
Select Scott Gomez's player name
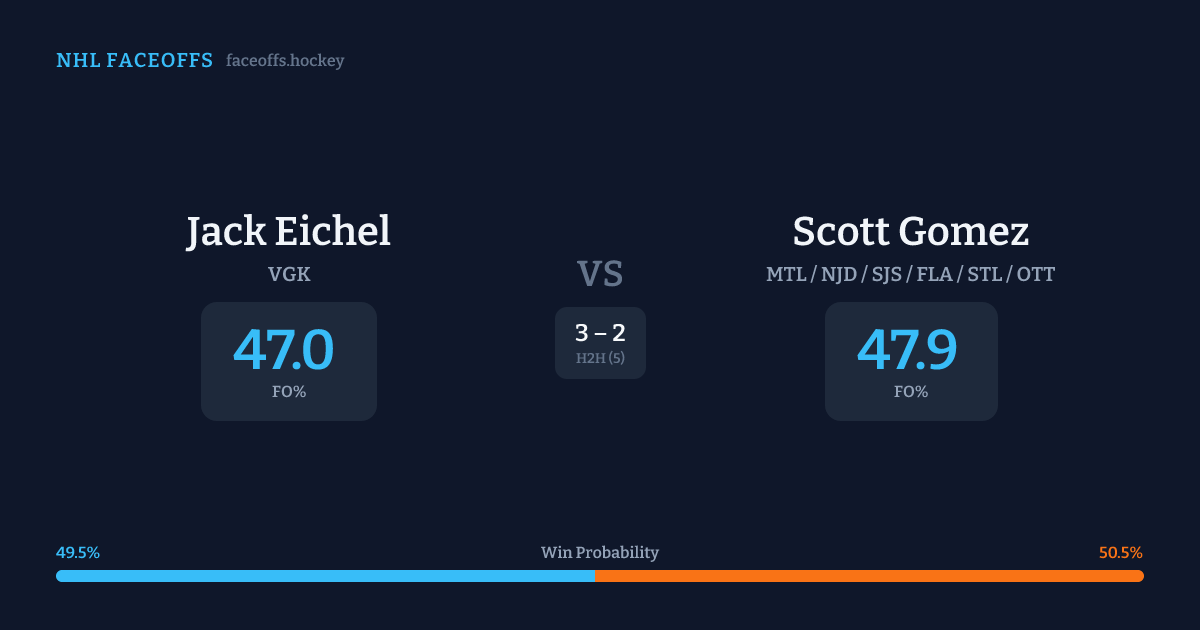(910, 232)
